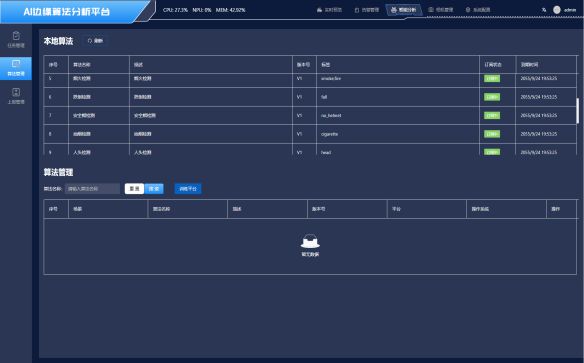This screenshot has height=363, width=584.
Task: Click the language switch icon left of admin
Action: [544, 10]
